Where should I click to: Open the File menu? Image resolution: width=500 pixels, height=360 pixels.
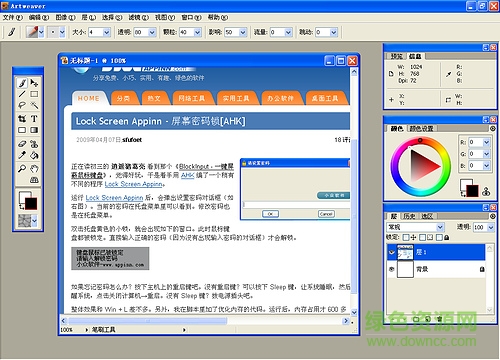[13, 17]
